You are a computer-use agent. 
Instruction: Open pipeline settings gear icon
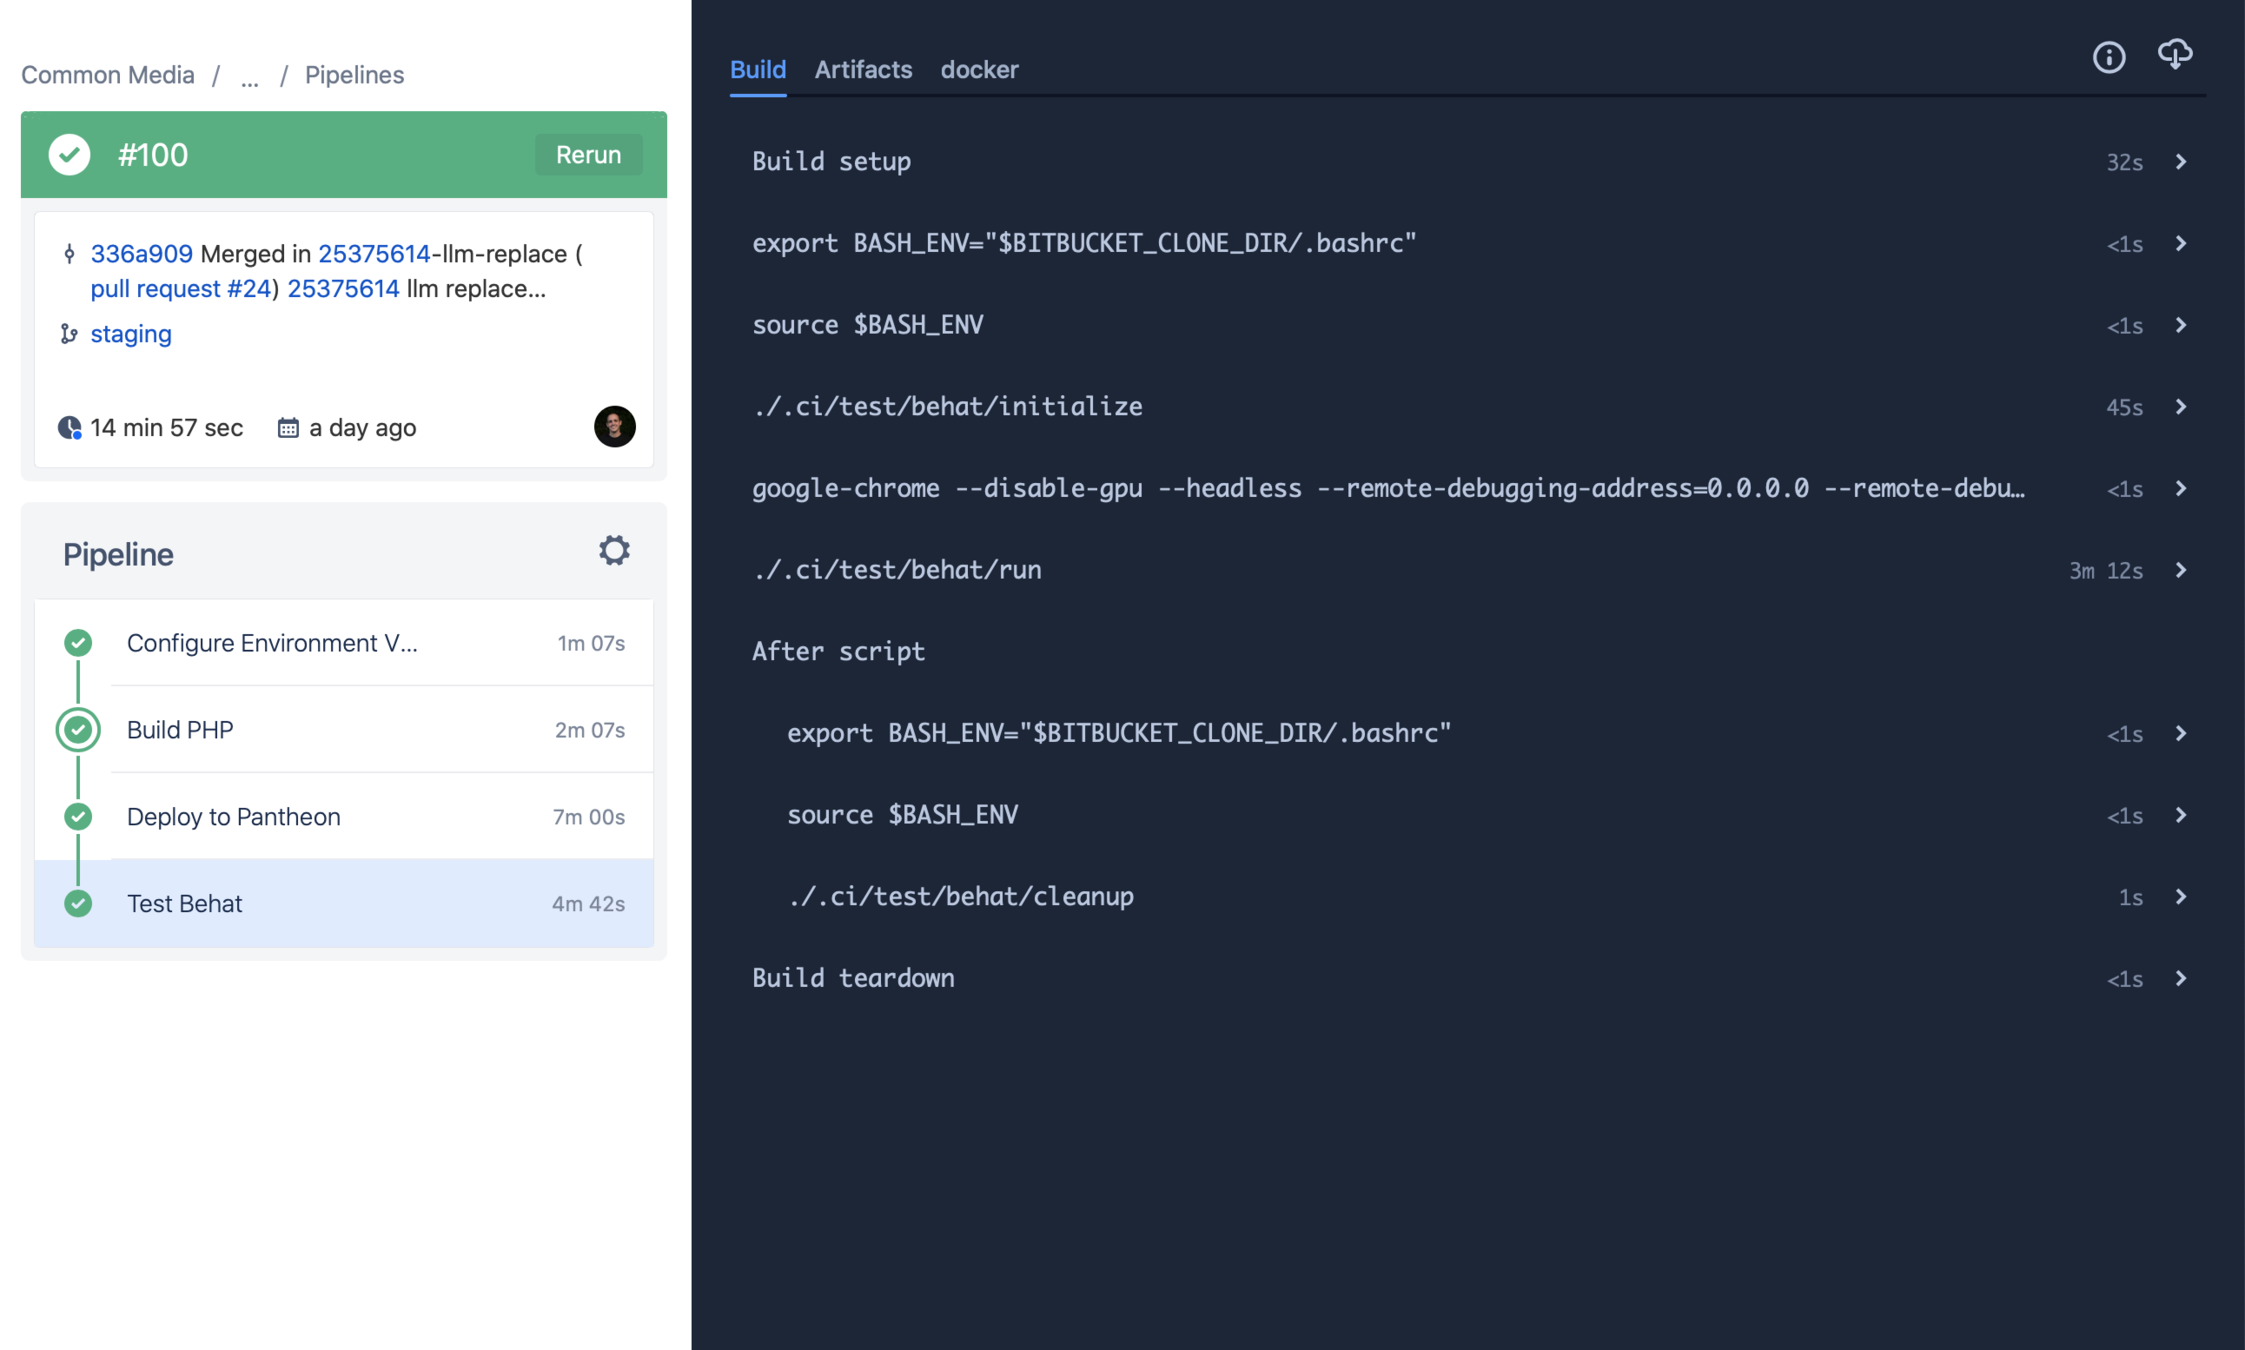(614, 550)
